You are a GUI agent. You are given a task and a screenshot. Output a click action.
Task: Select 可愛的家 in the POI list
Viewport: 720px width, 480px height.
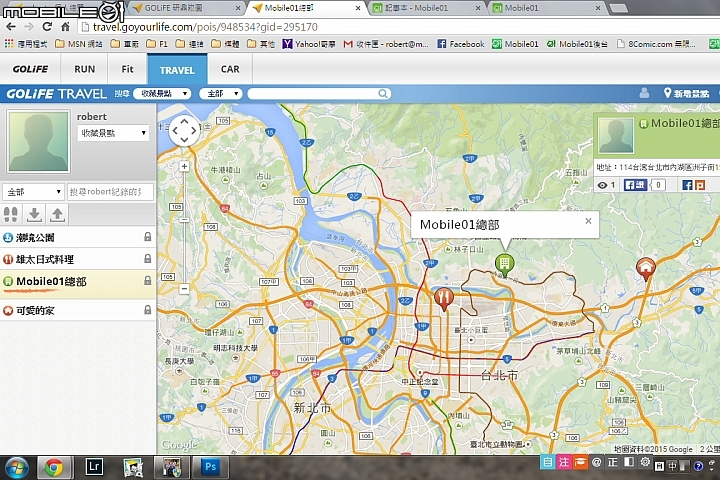click(78, 311)
